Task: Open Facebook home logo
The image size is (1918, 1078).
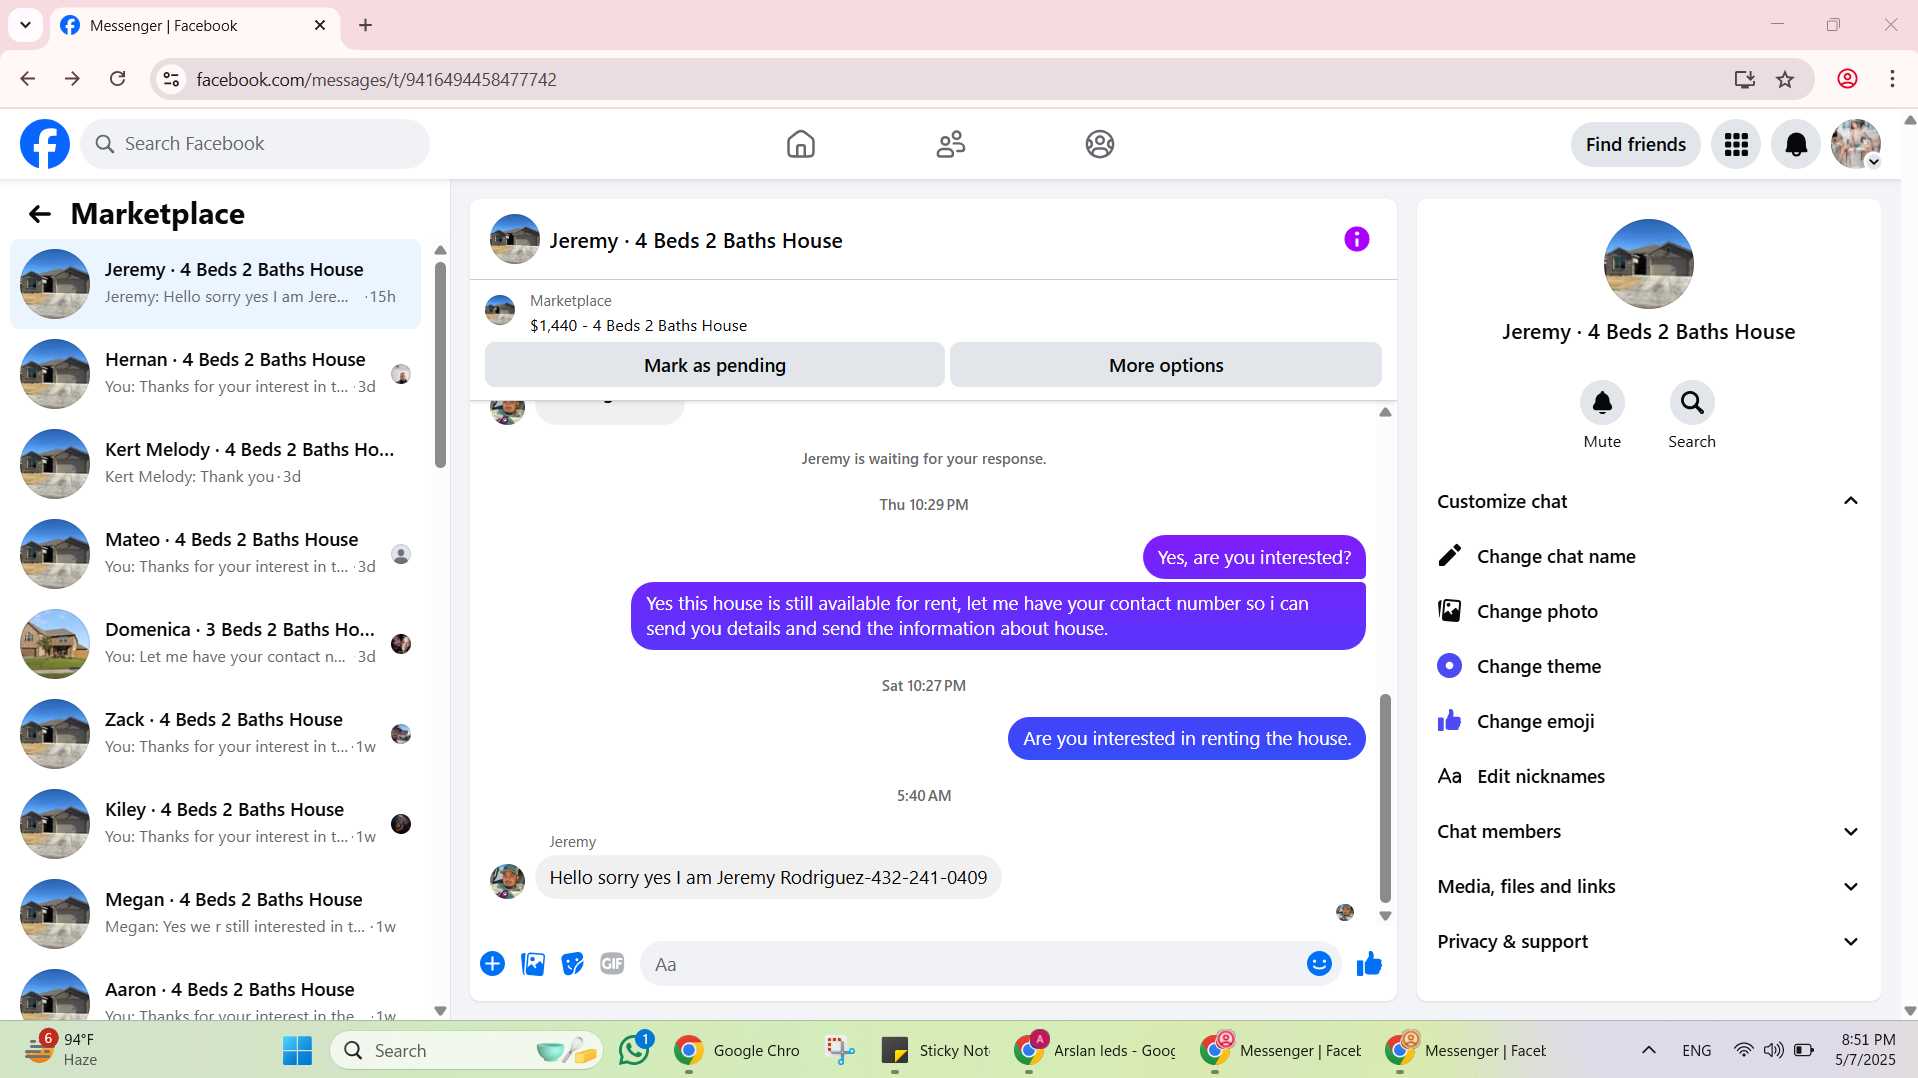Action: [45, 144]
